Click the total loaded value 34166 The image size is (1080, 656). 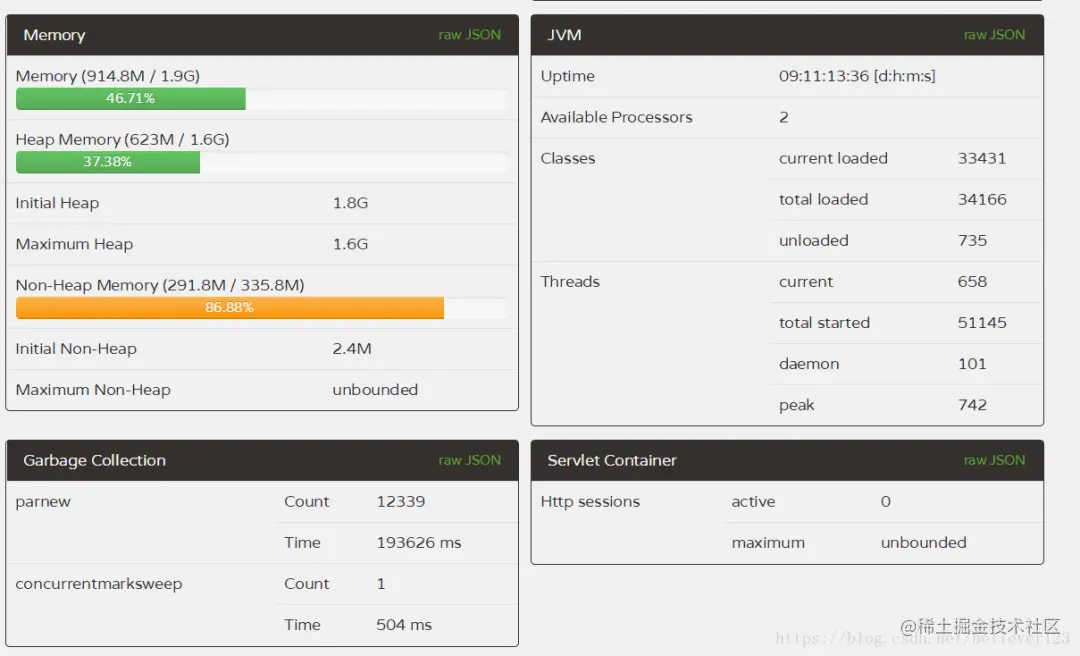click(x=982, y=200)
